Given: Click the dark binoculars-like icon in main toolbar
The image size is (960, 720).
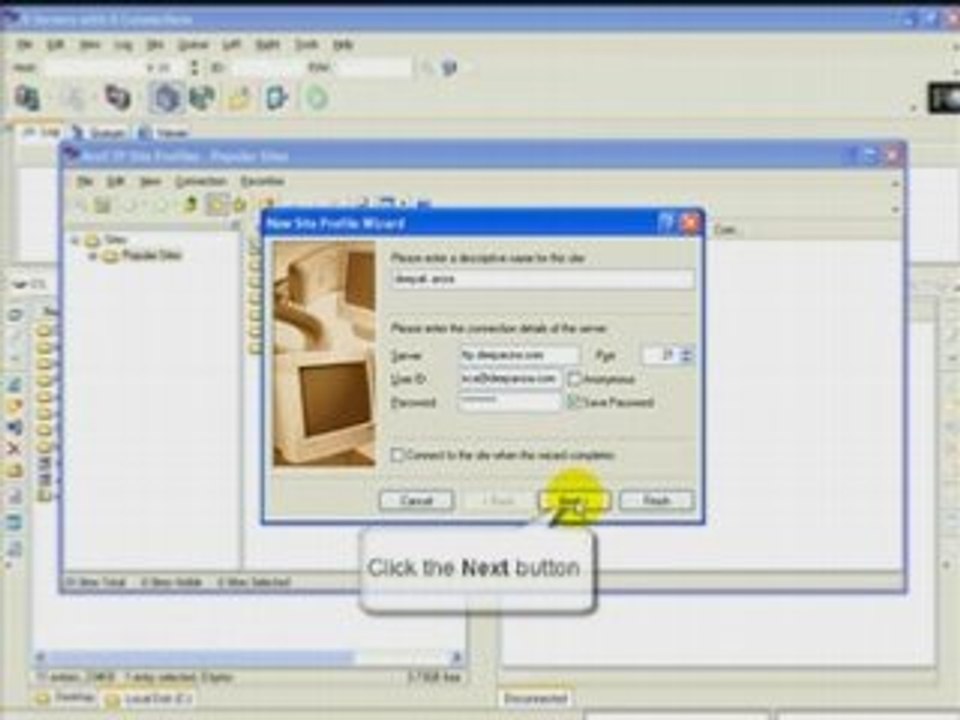Looking at the screenshot, I should pyautogui.click(x=117, y=98).
